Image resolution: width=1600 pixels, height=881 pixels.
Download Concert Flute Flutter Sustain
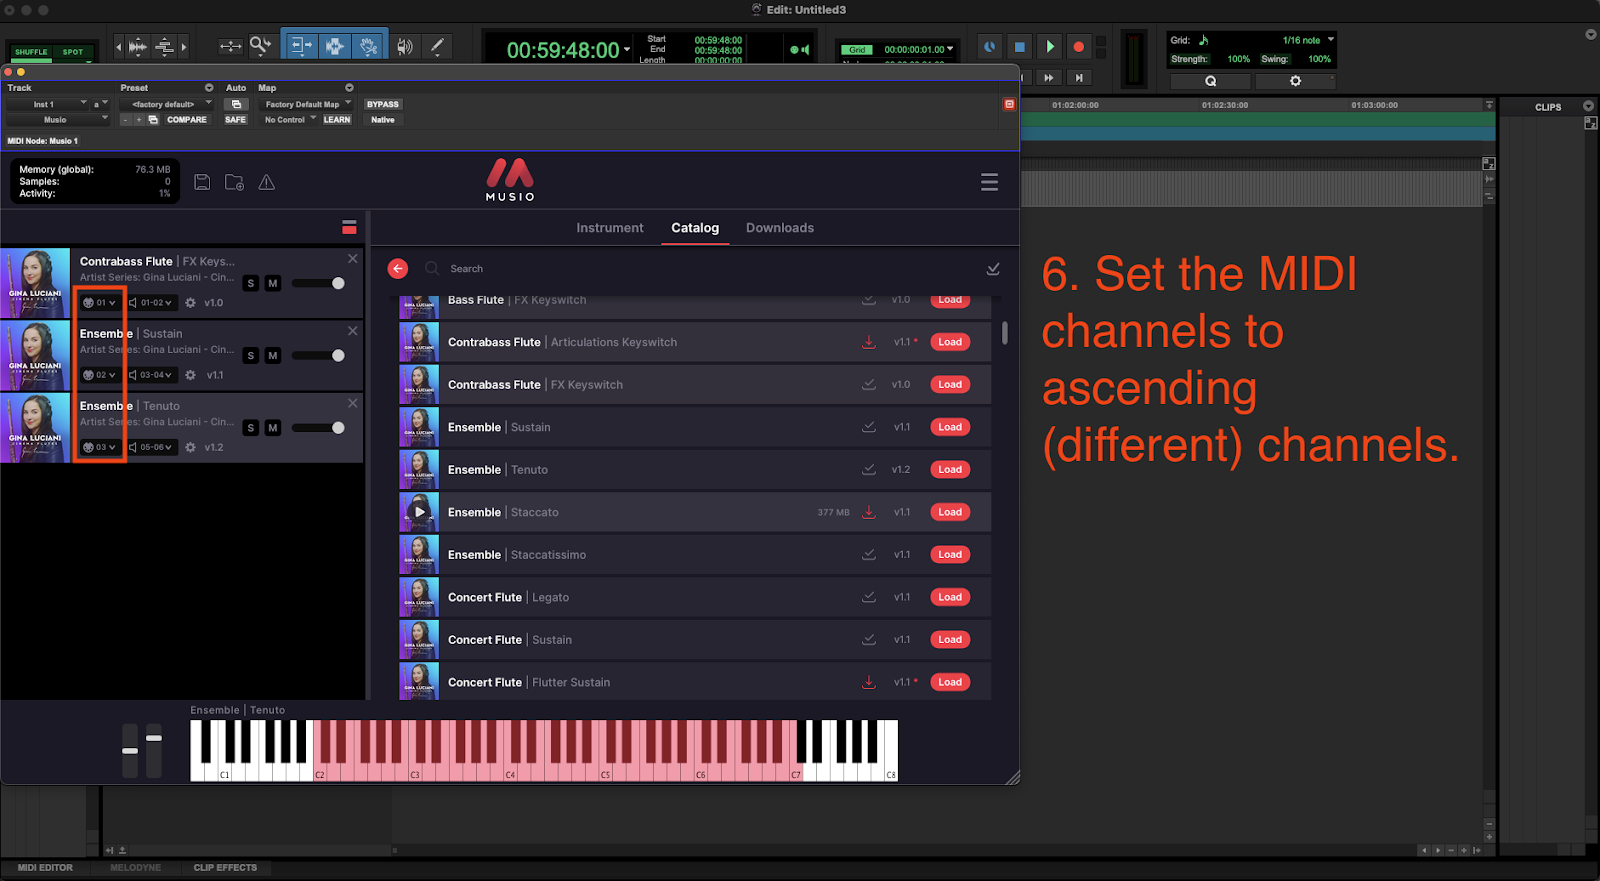(x=869, y=682)
